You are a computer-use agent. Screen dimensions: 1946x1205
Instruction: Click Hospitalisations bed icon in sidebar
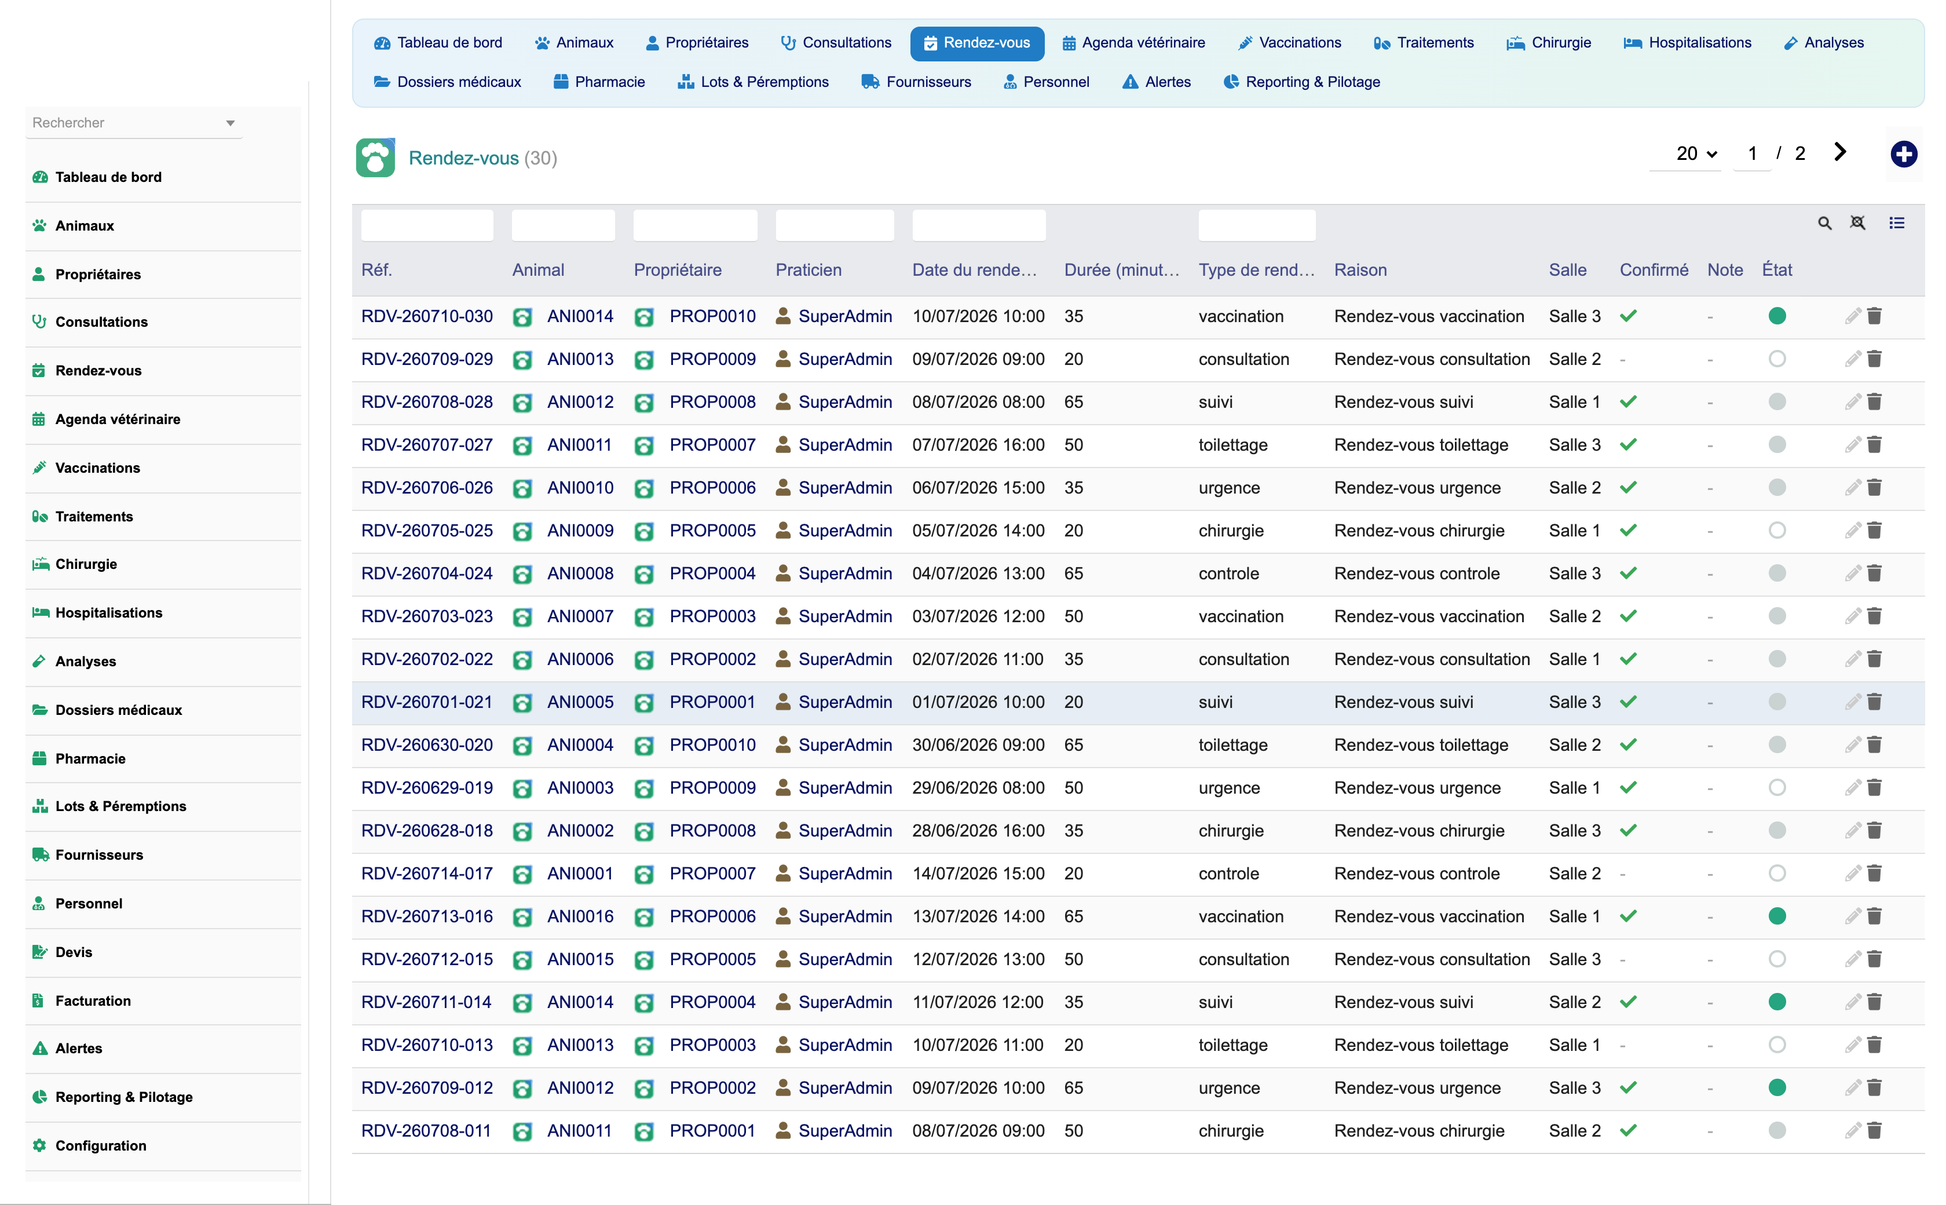(x=40, y=613)
